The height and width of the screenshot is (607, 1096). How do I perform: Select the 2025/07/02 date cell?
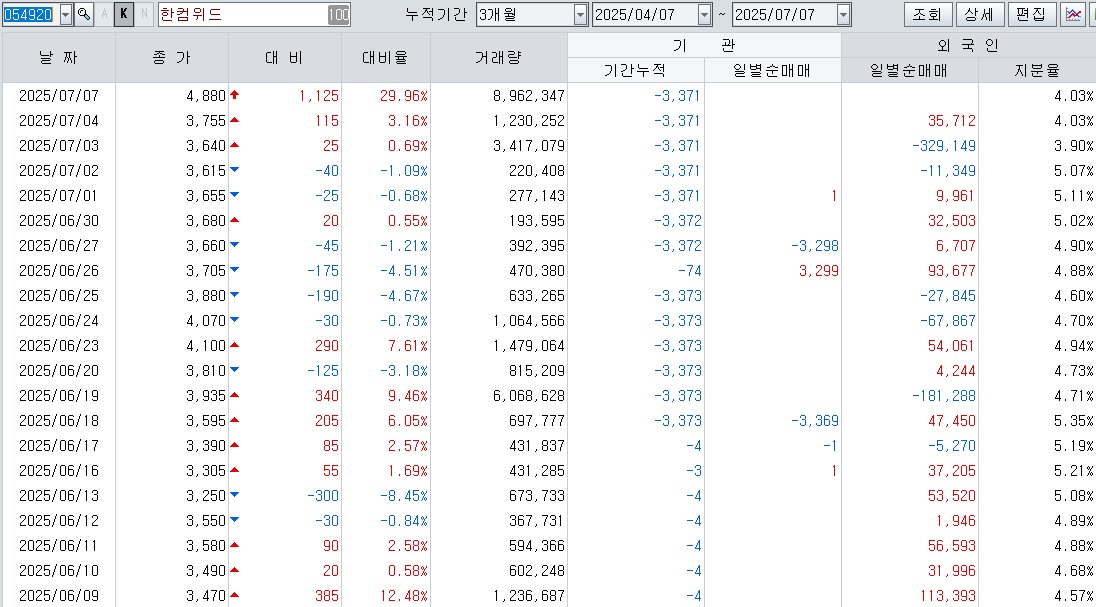[59, 171]
